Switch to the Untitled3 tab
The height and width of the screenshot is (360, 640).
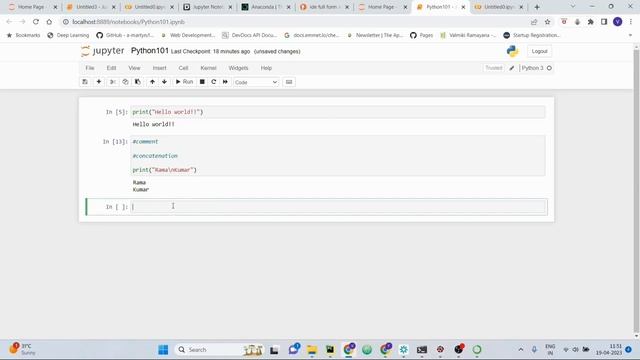pyautogui.click(x=91, y=7)
